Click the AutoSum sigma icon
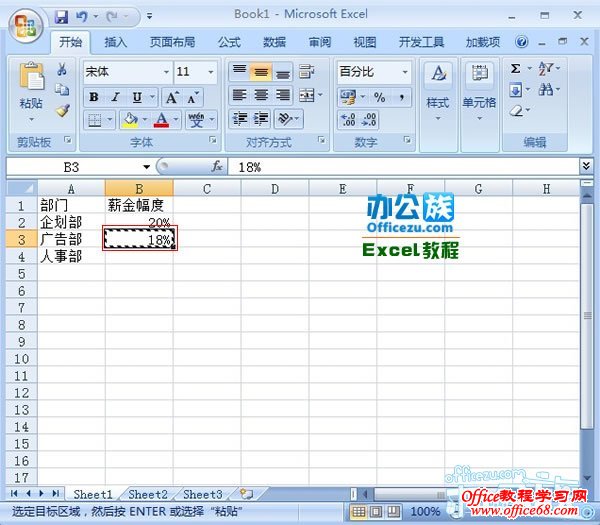 click(x=515, y=69)
